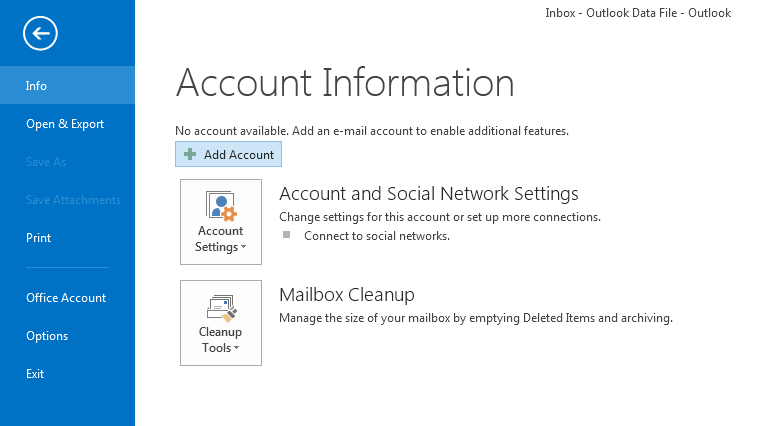
Task: Click the 'Change settings for this account' description
Action: click(x=440, y=217)
